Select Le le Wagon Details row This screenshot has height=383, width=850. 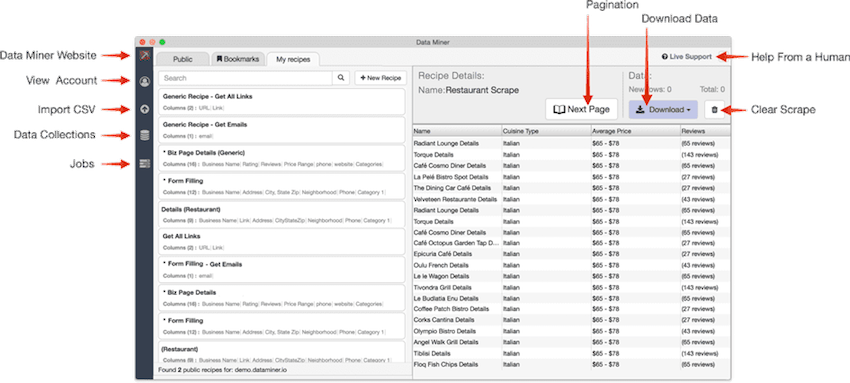point(571,276)
